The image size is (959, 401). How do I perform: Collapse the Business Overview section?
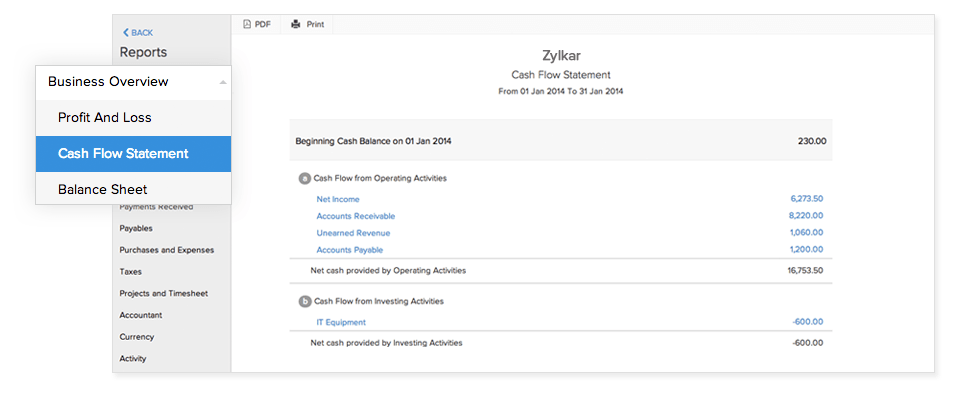[222, 82]
